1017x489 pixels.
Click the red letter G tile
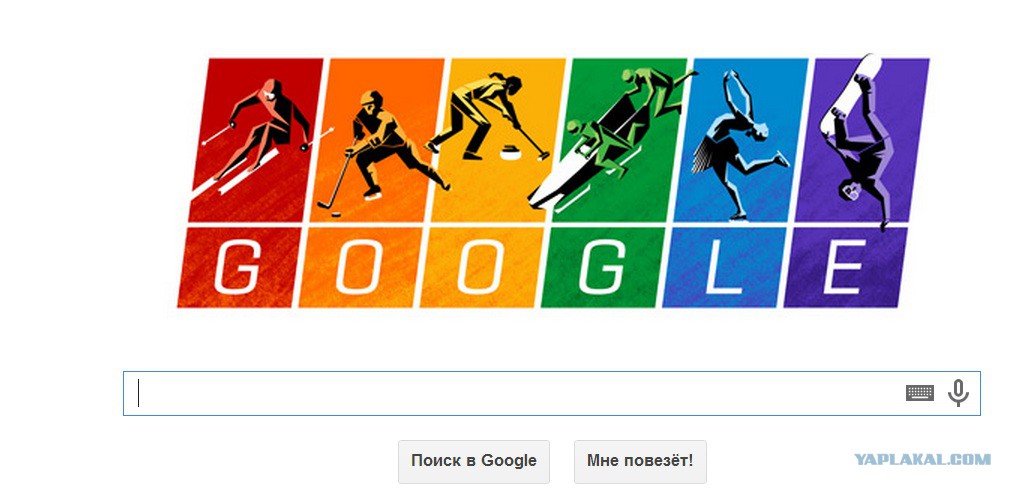[x=239, y=267]
